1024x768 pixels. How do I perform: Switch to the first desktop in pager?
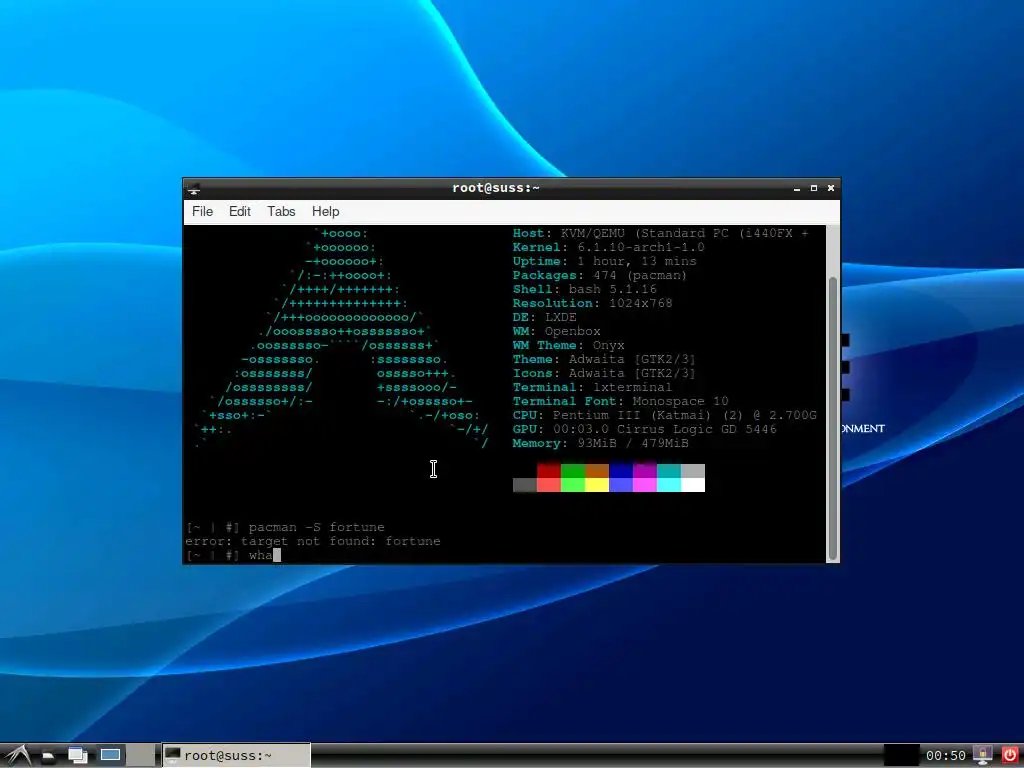coord(110,756)
